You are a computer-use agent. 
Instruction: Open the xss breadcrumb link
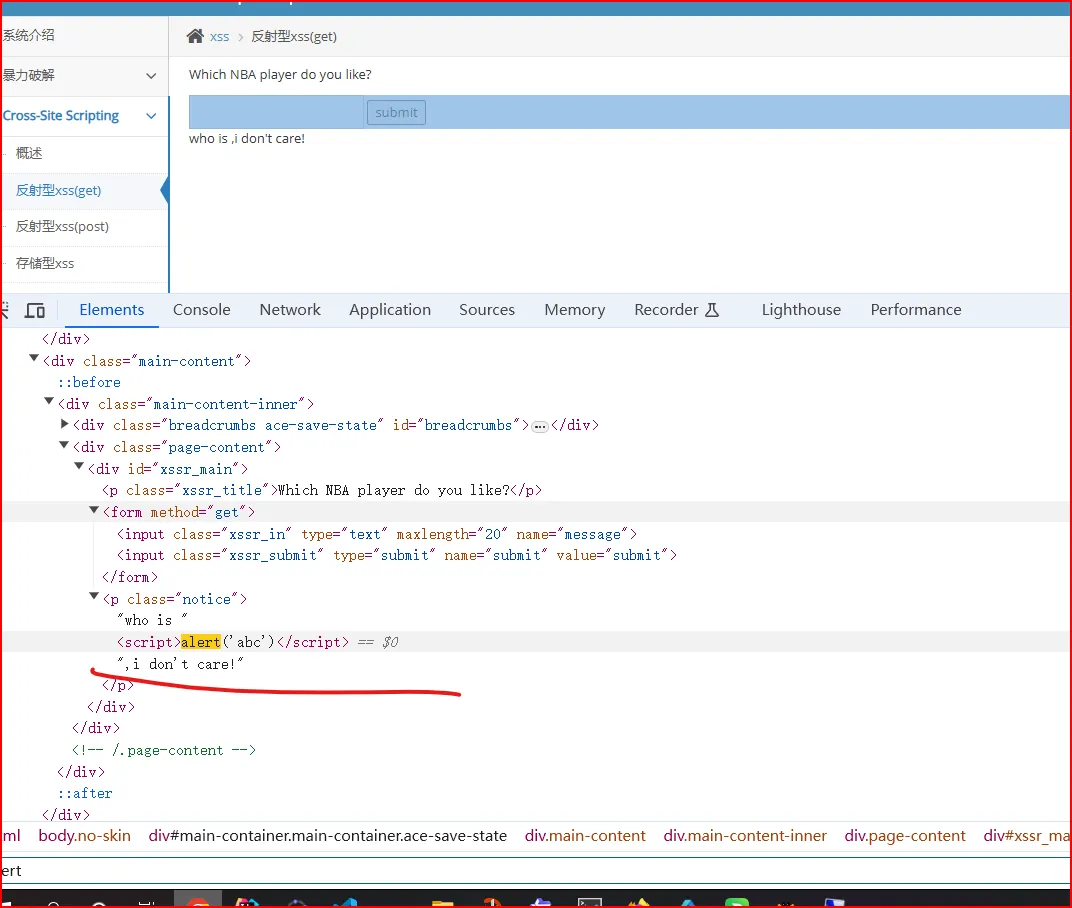click(219, 37)
